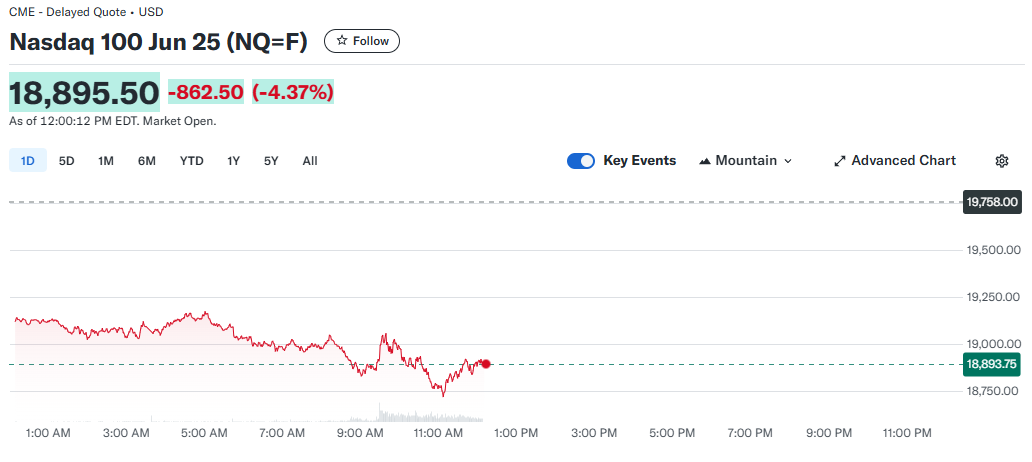Click the 5:00 AM time axis label
This screenshot has height=462, width=1032.
pos(205,433)
